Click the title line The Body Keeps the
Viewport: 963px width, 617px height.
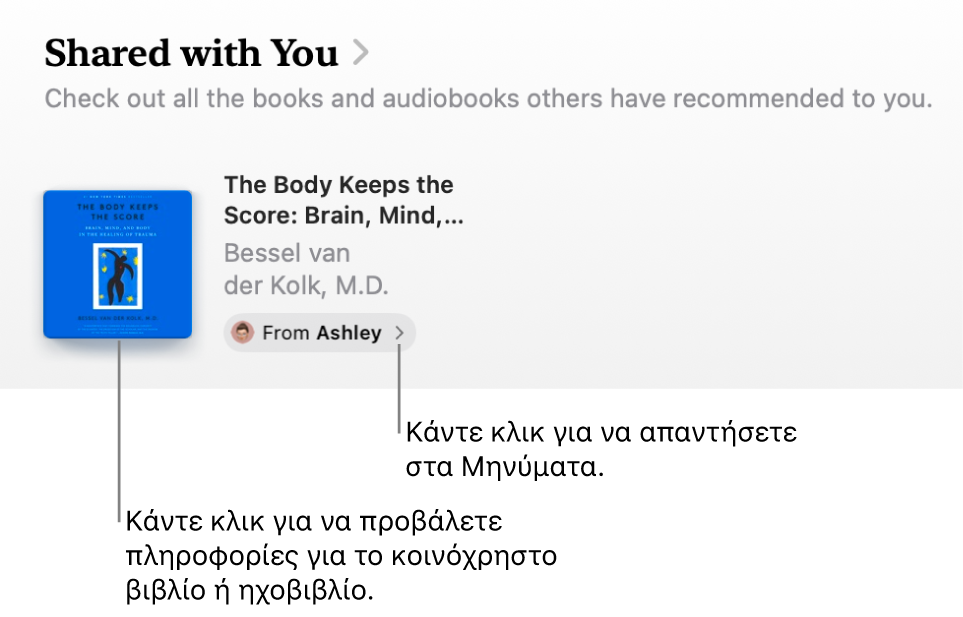click(x=338, y=185)
